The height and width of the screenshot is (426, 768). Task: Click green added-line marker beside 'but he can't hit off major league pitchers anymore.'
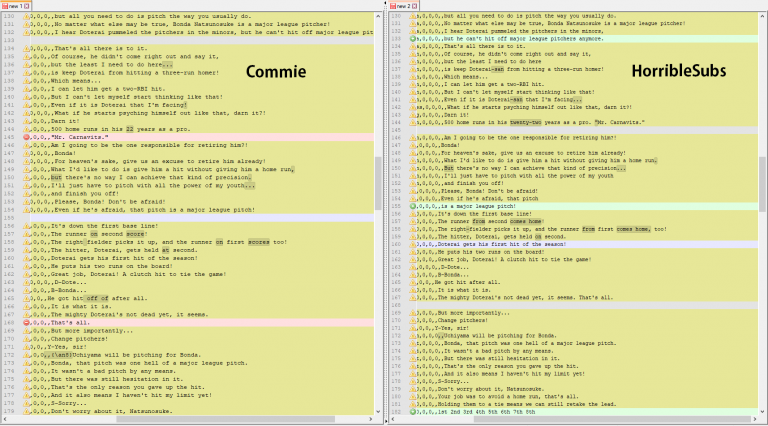pos(412,39)
